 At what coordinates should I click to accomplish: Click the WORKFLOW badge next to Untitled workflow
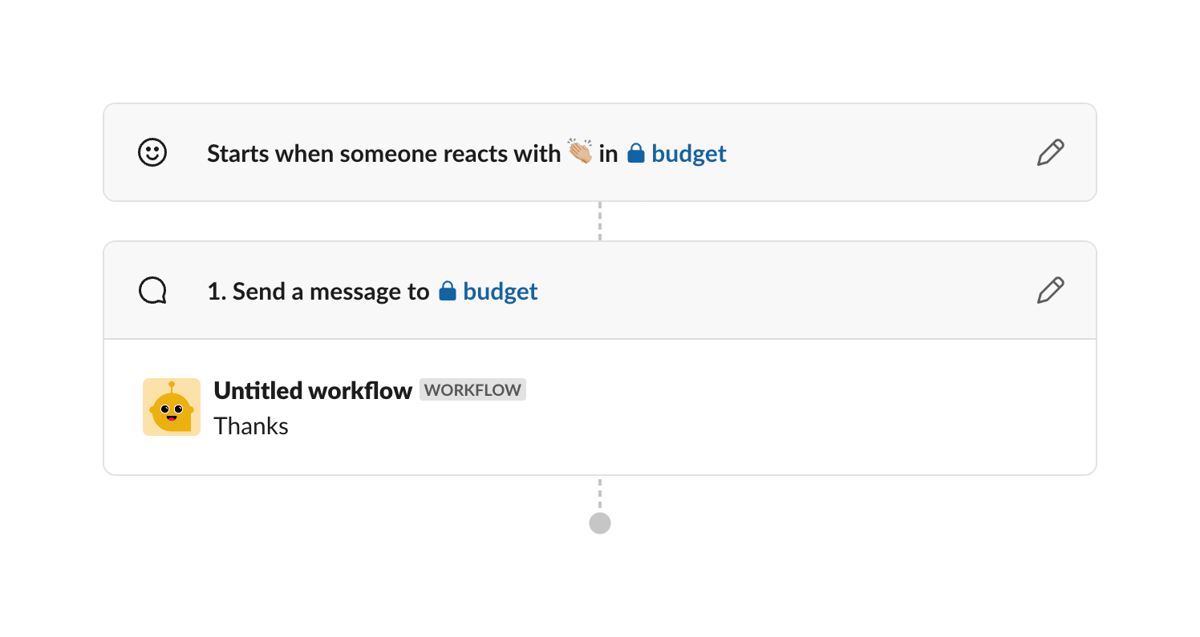(472, 390)
